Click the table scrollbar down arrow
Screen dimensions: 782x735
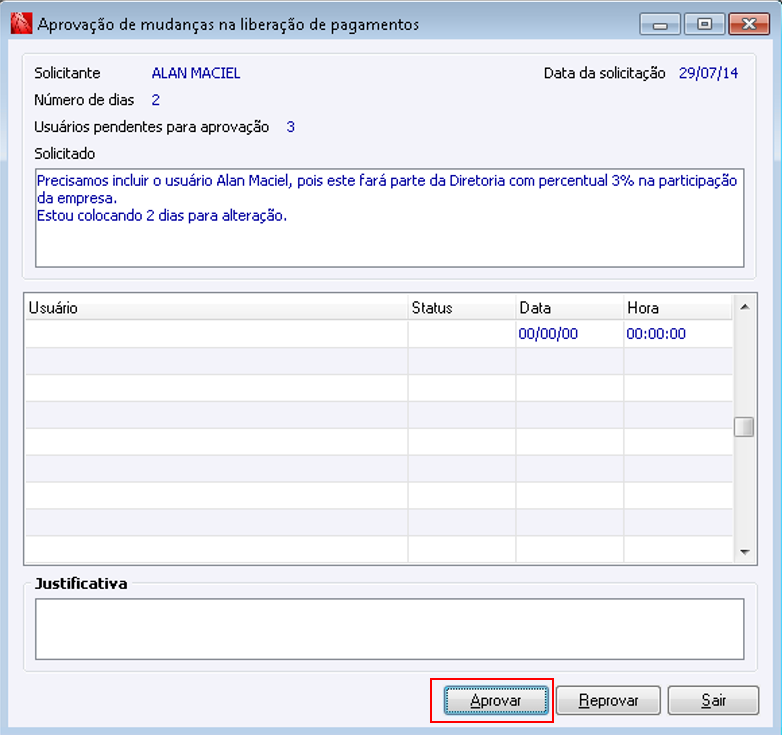745,551
